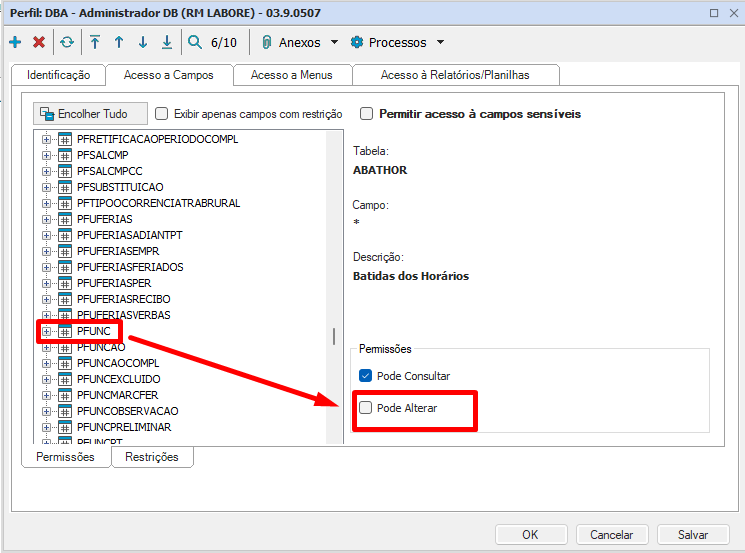The width and height of the screenshot is (745, 553).
Task: Go to next record down arrow
Action: [x=143, y=42]
